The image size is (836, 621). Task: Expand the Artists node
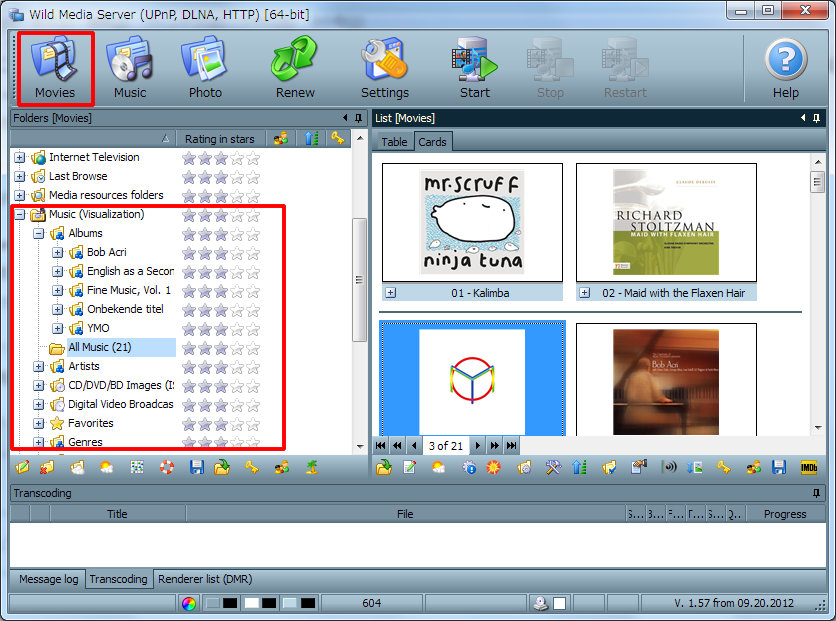tap(38, 366)
